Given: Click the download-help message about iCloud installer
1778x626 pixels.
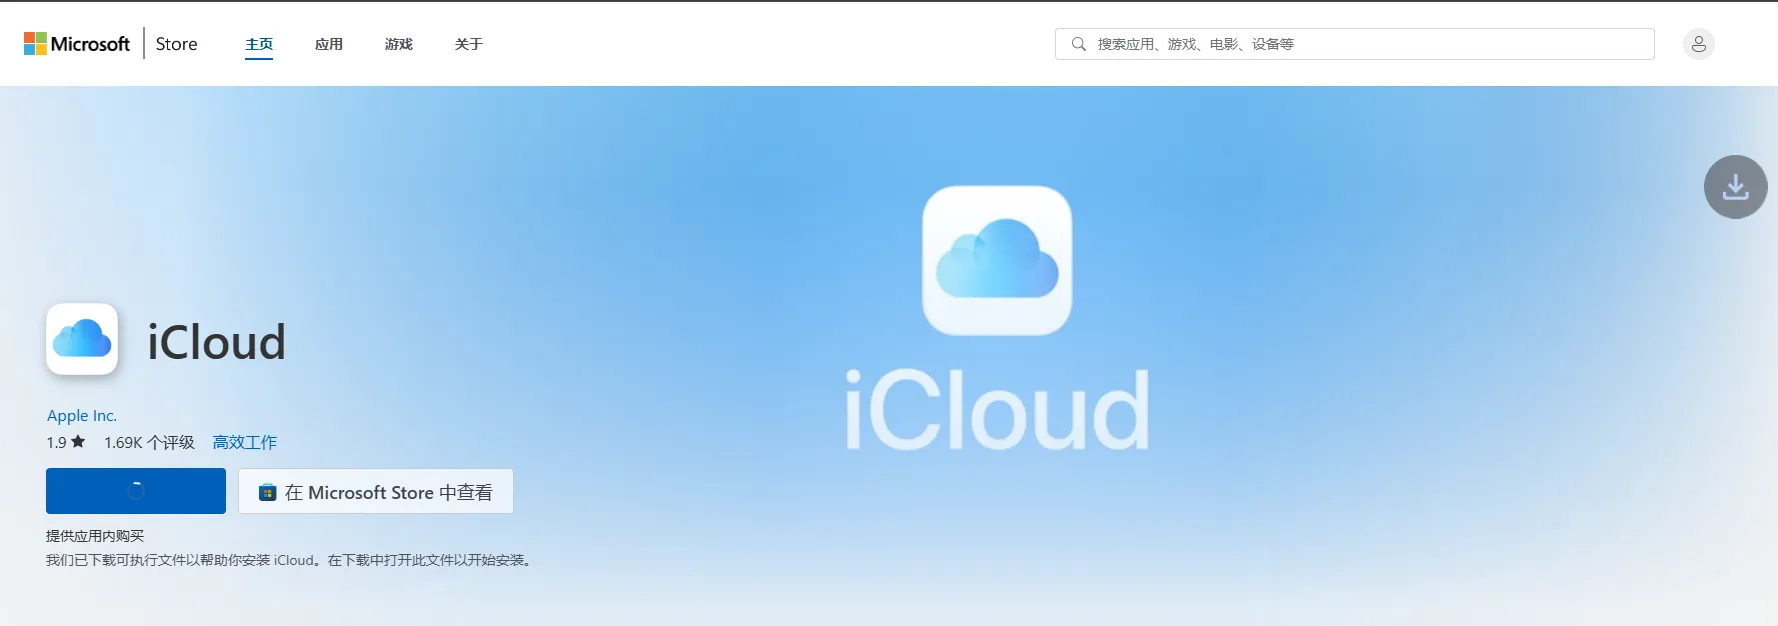Looking at the screenshot, I should (x=290, y=560).
